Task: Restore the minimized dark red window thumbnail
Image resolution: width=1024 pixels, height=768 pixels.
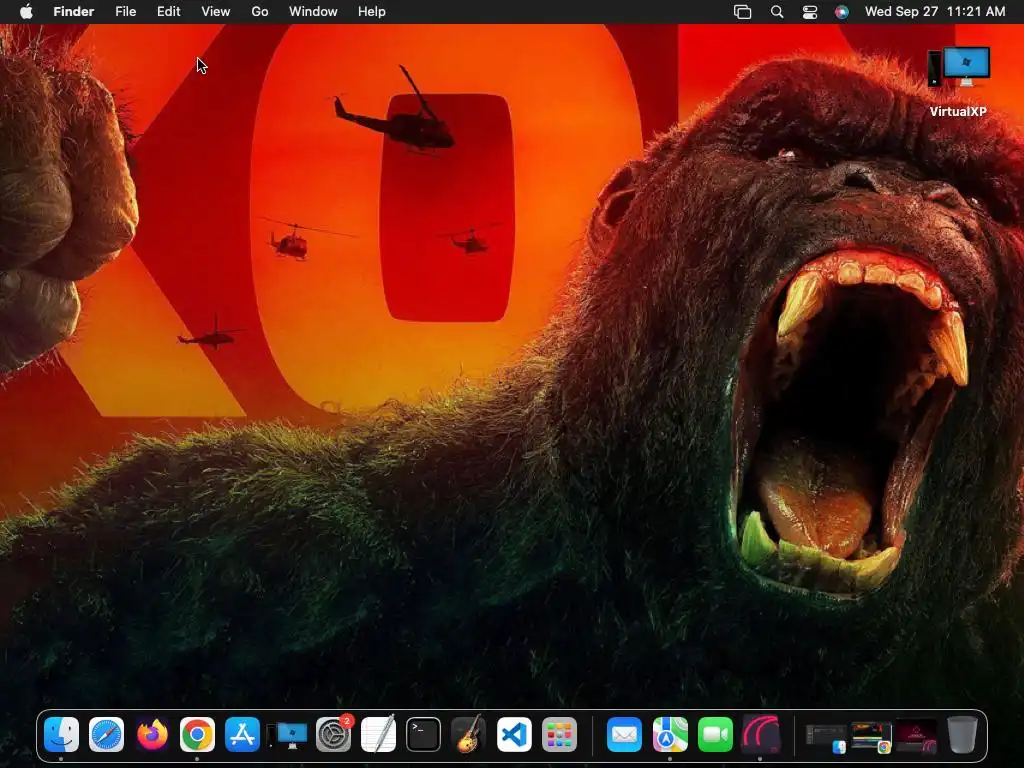Action: pyautogui.click(x=916, y=737)
